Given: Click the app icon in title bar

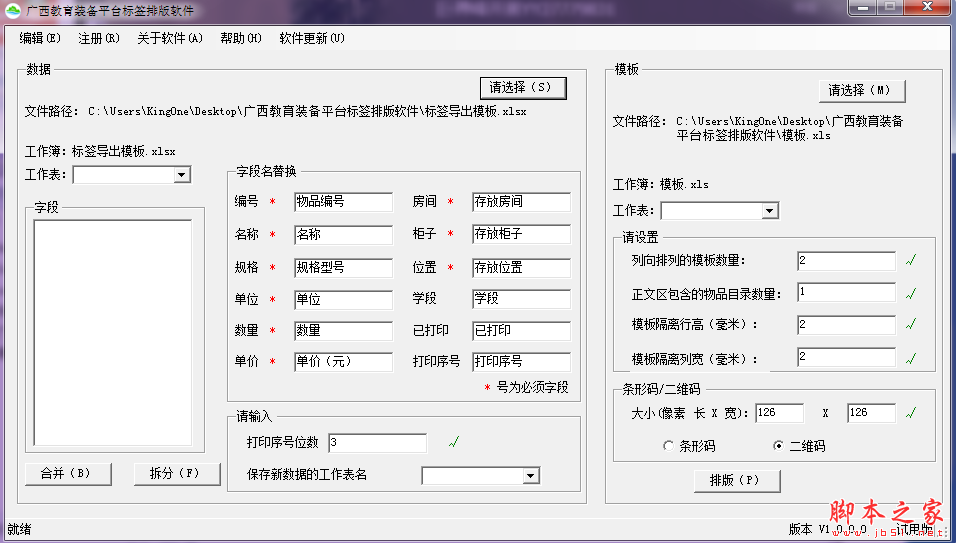Looking at the screenshot, I should 13,10.
